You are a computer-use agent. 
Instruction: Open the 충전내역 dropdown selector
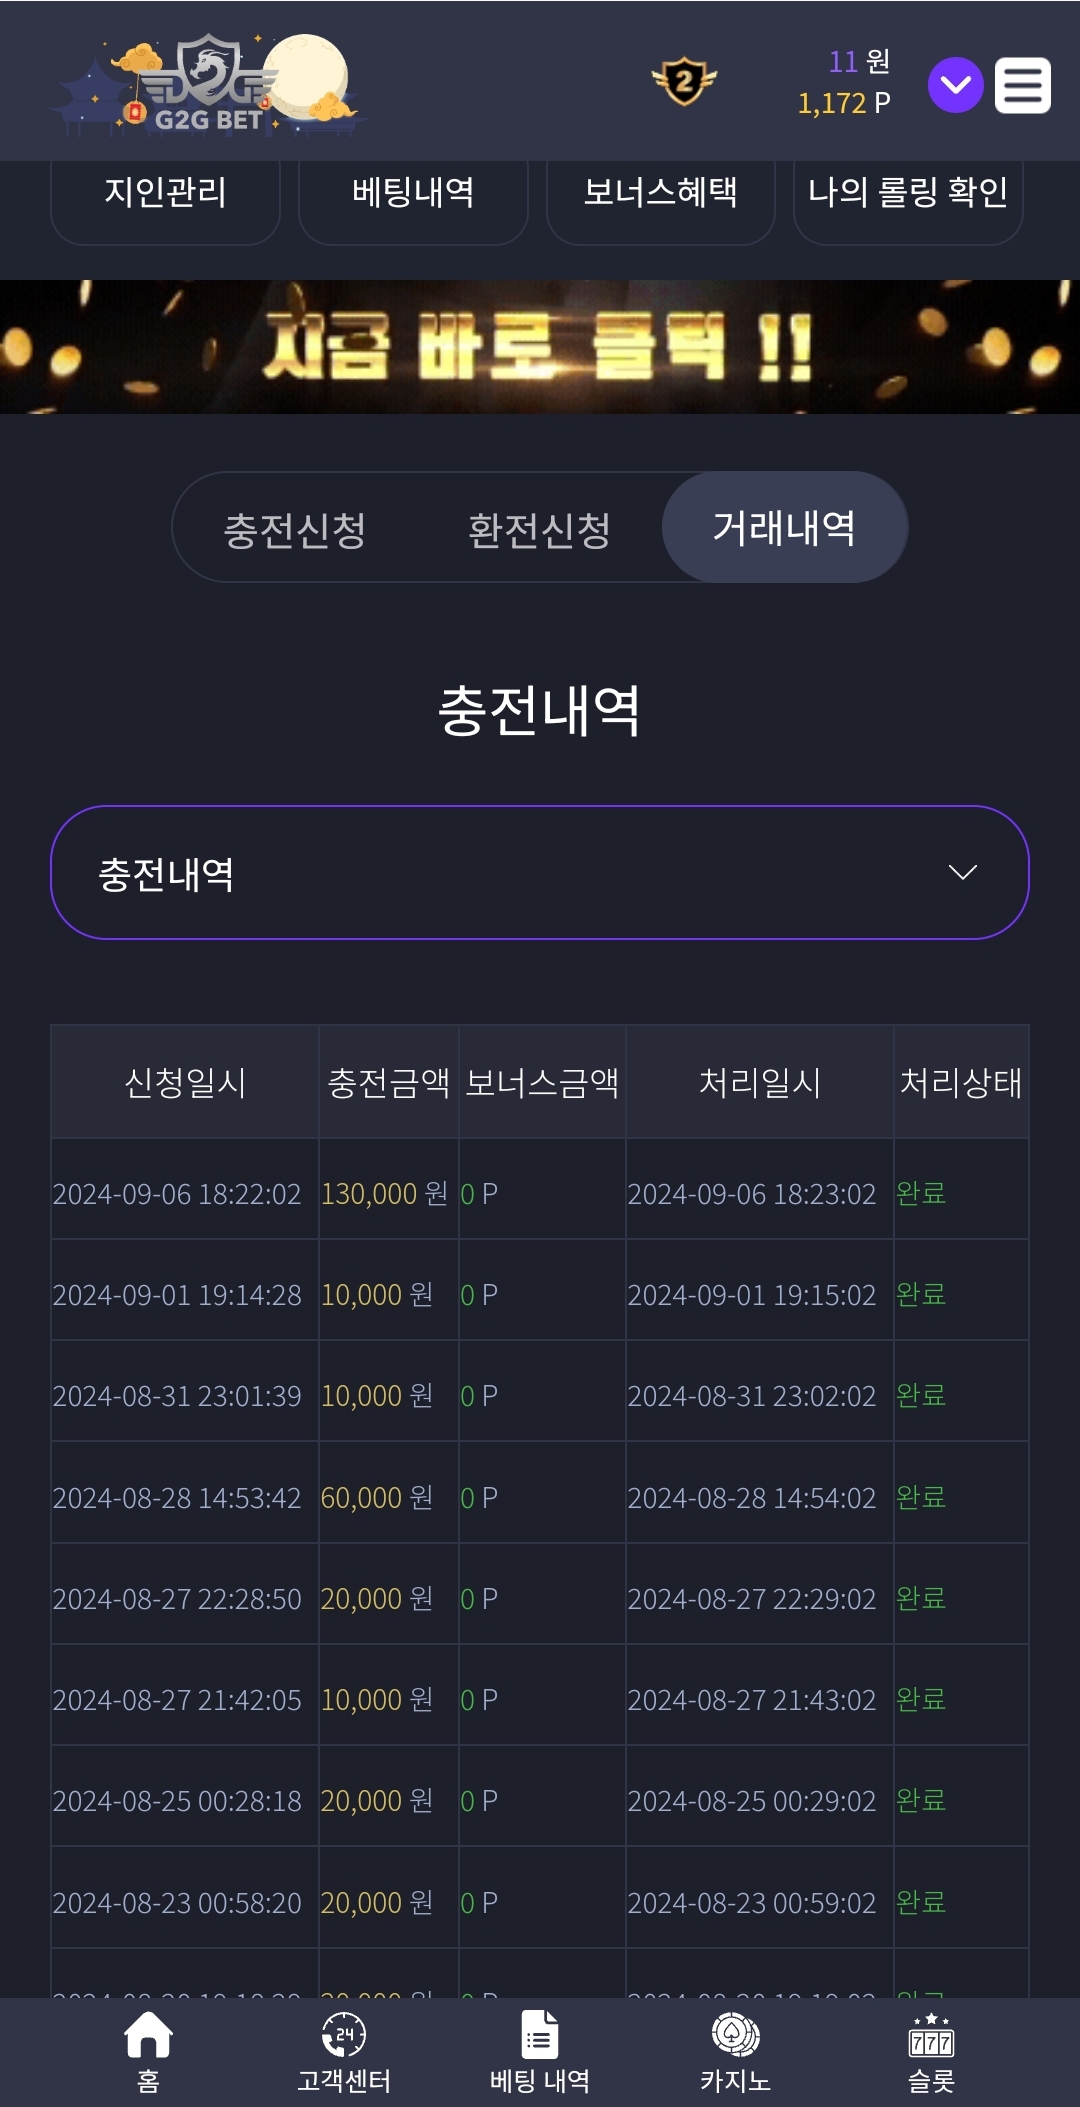540,872
